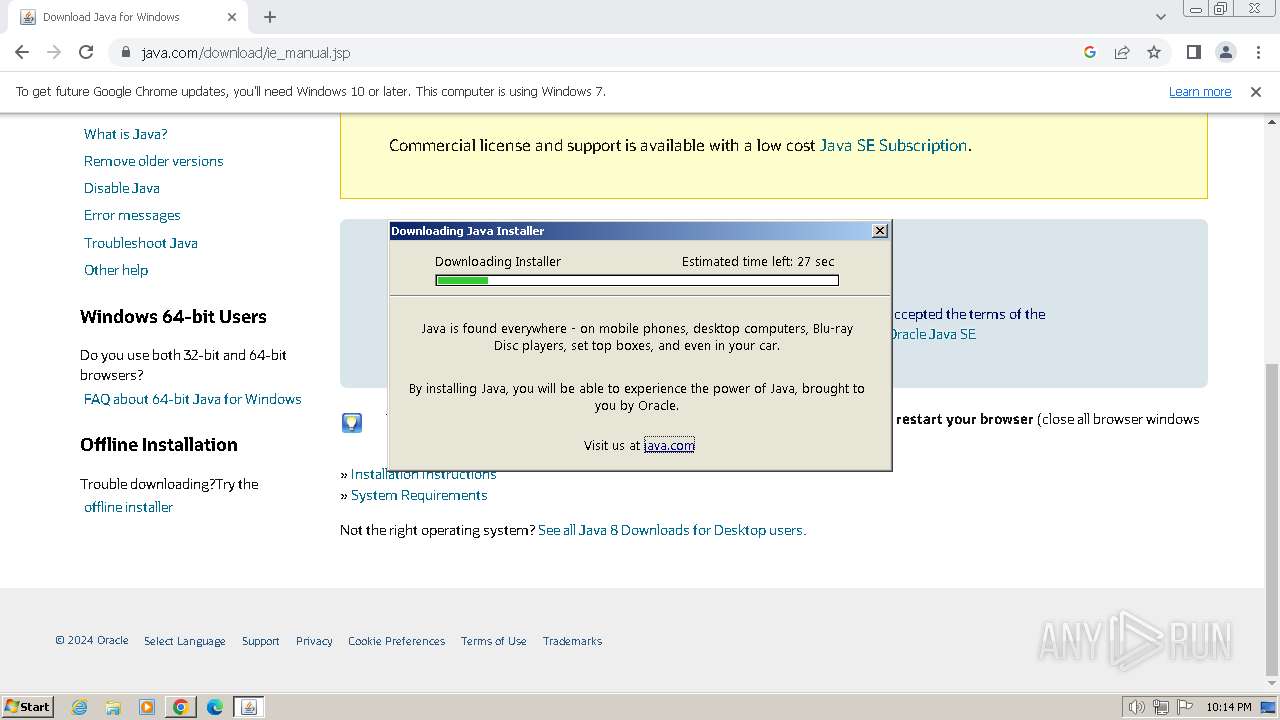
Task: Open the Privacy footer link
Action: pos(314,641)
